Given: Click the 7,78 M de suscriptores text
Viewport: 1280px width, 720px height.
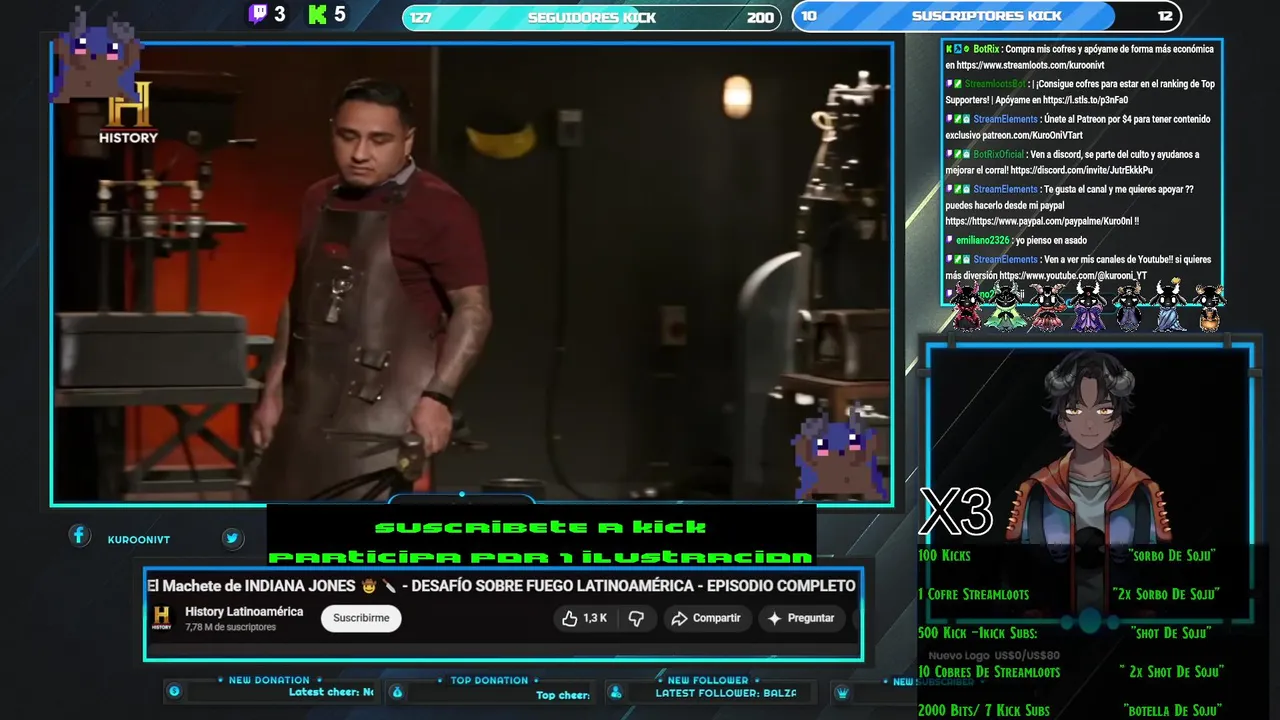Looking at the screenshot, I should 230,627.
